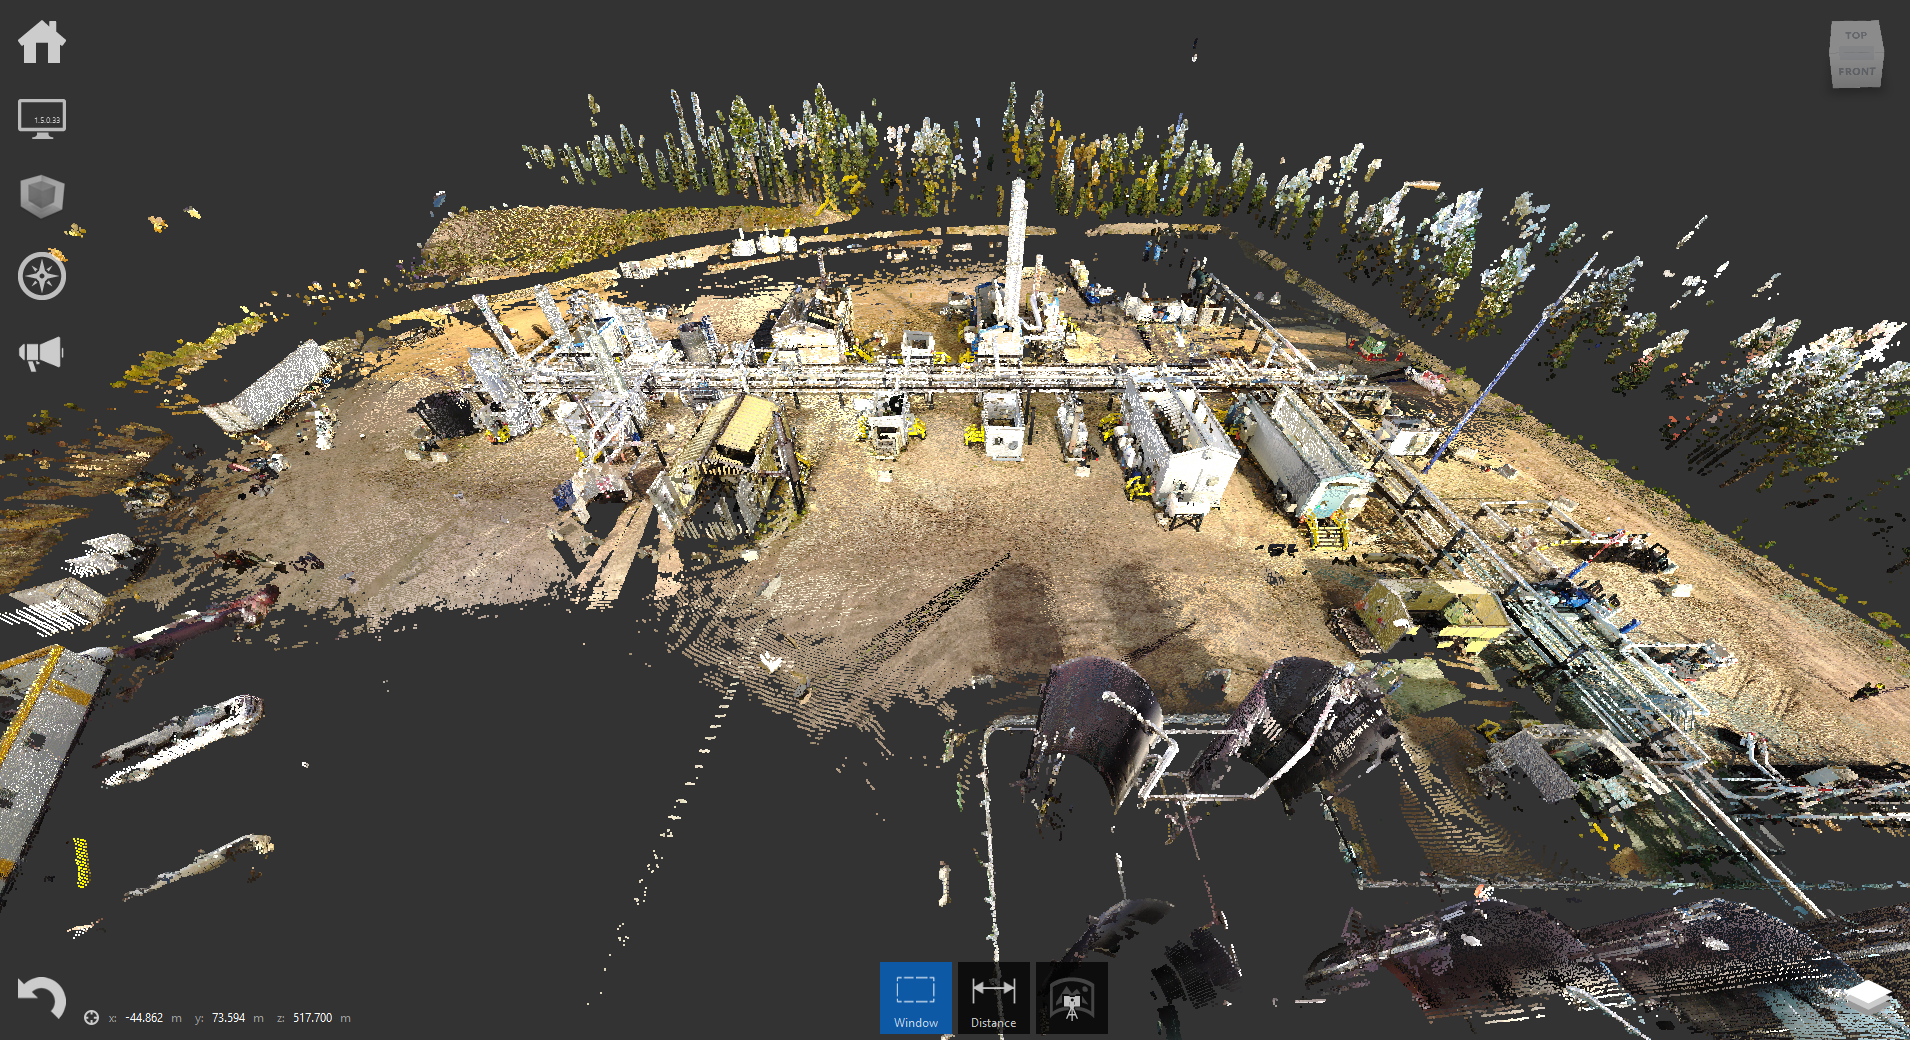Click the Home icon

click(42, 43)
